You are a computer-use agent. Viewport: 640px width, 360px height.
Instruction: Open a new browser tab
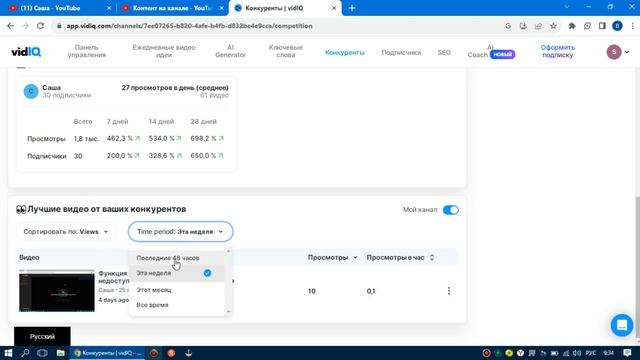click(x=352, y=8)
